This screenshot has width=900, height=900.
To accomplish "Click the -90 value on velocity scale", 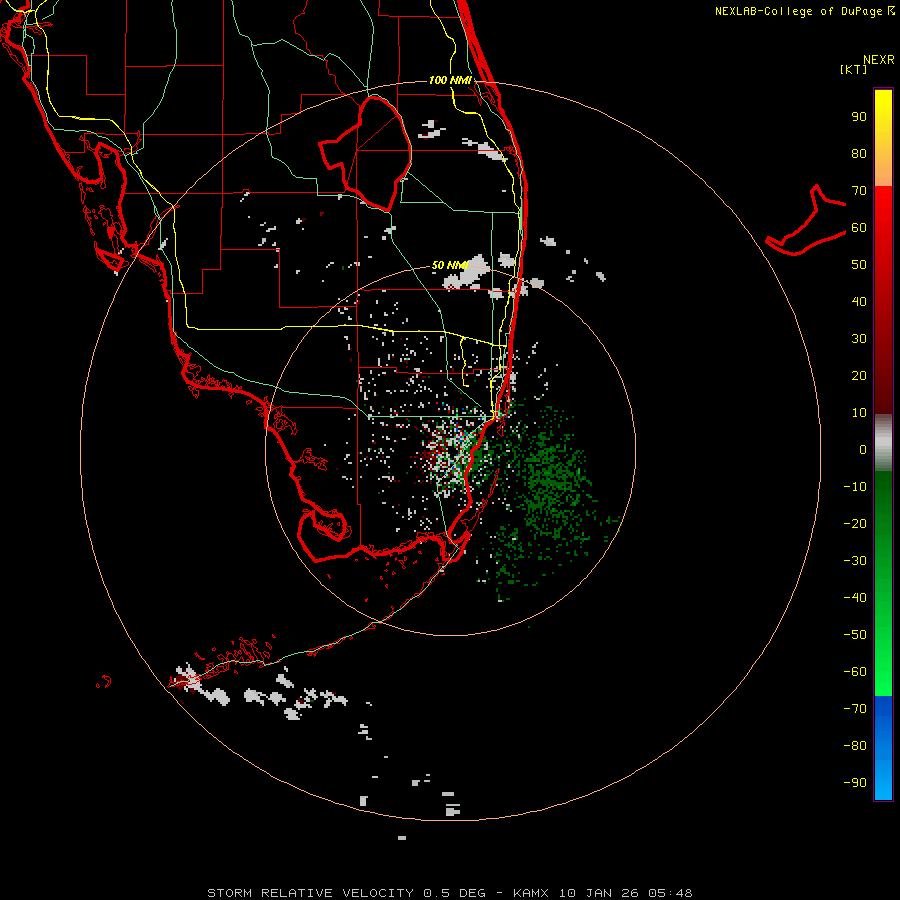I will [855, 783].
